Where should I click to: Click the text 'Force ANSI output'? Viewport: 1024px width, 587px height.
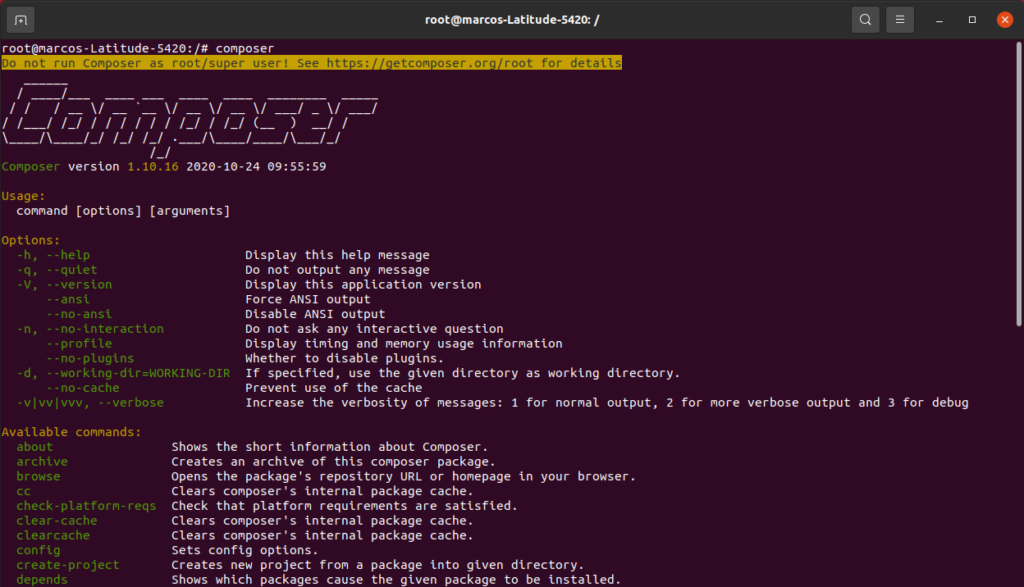point(308,299)
